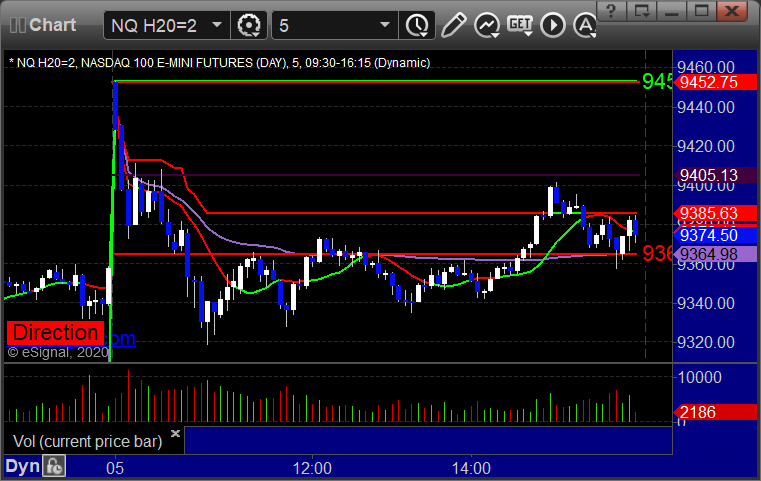Screen dimensions: 761x481
Task: Click the red 9385.63 price marker
Action: click(x=715, y=213)
